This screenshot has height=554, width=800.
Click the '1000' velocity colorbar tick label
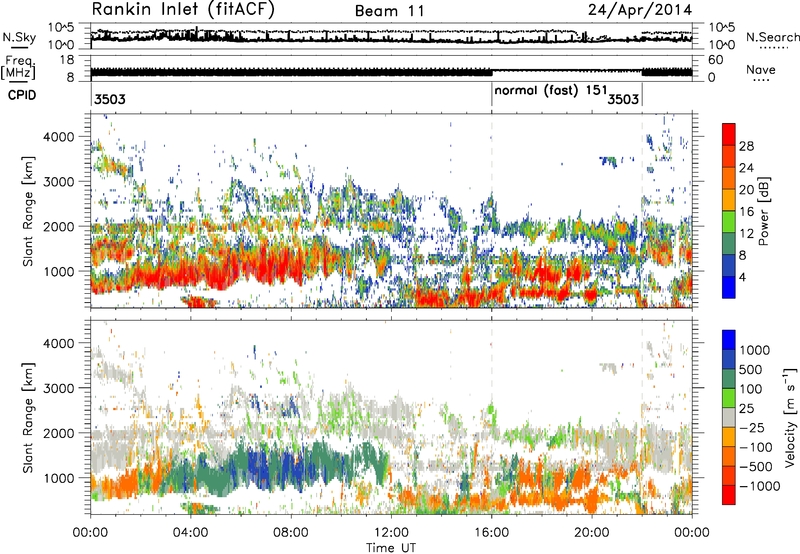pyautogui.click(x=754, y=350)
